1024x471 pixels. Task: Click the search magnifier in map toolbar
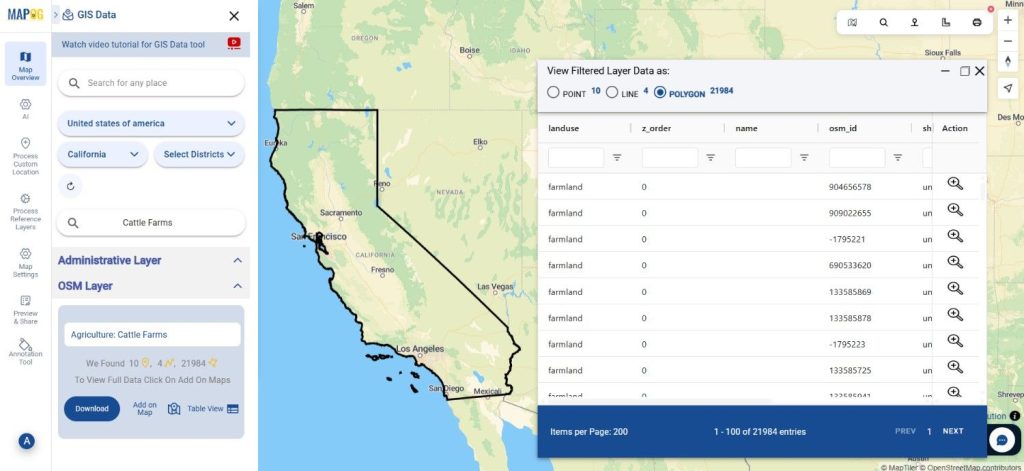[x=883, y=22]
